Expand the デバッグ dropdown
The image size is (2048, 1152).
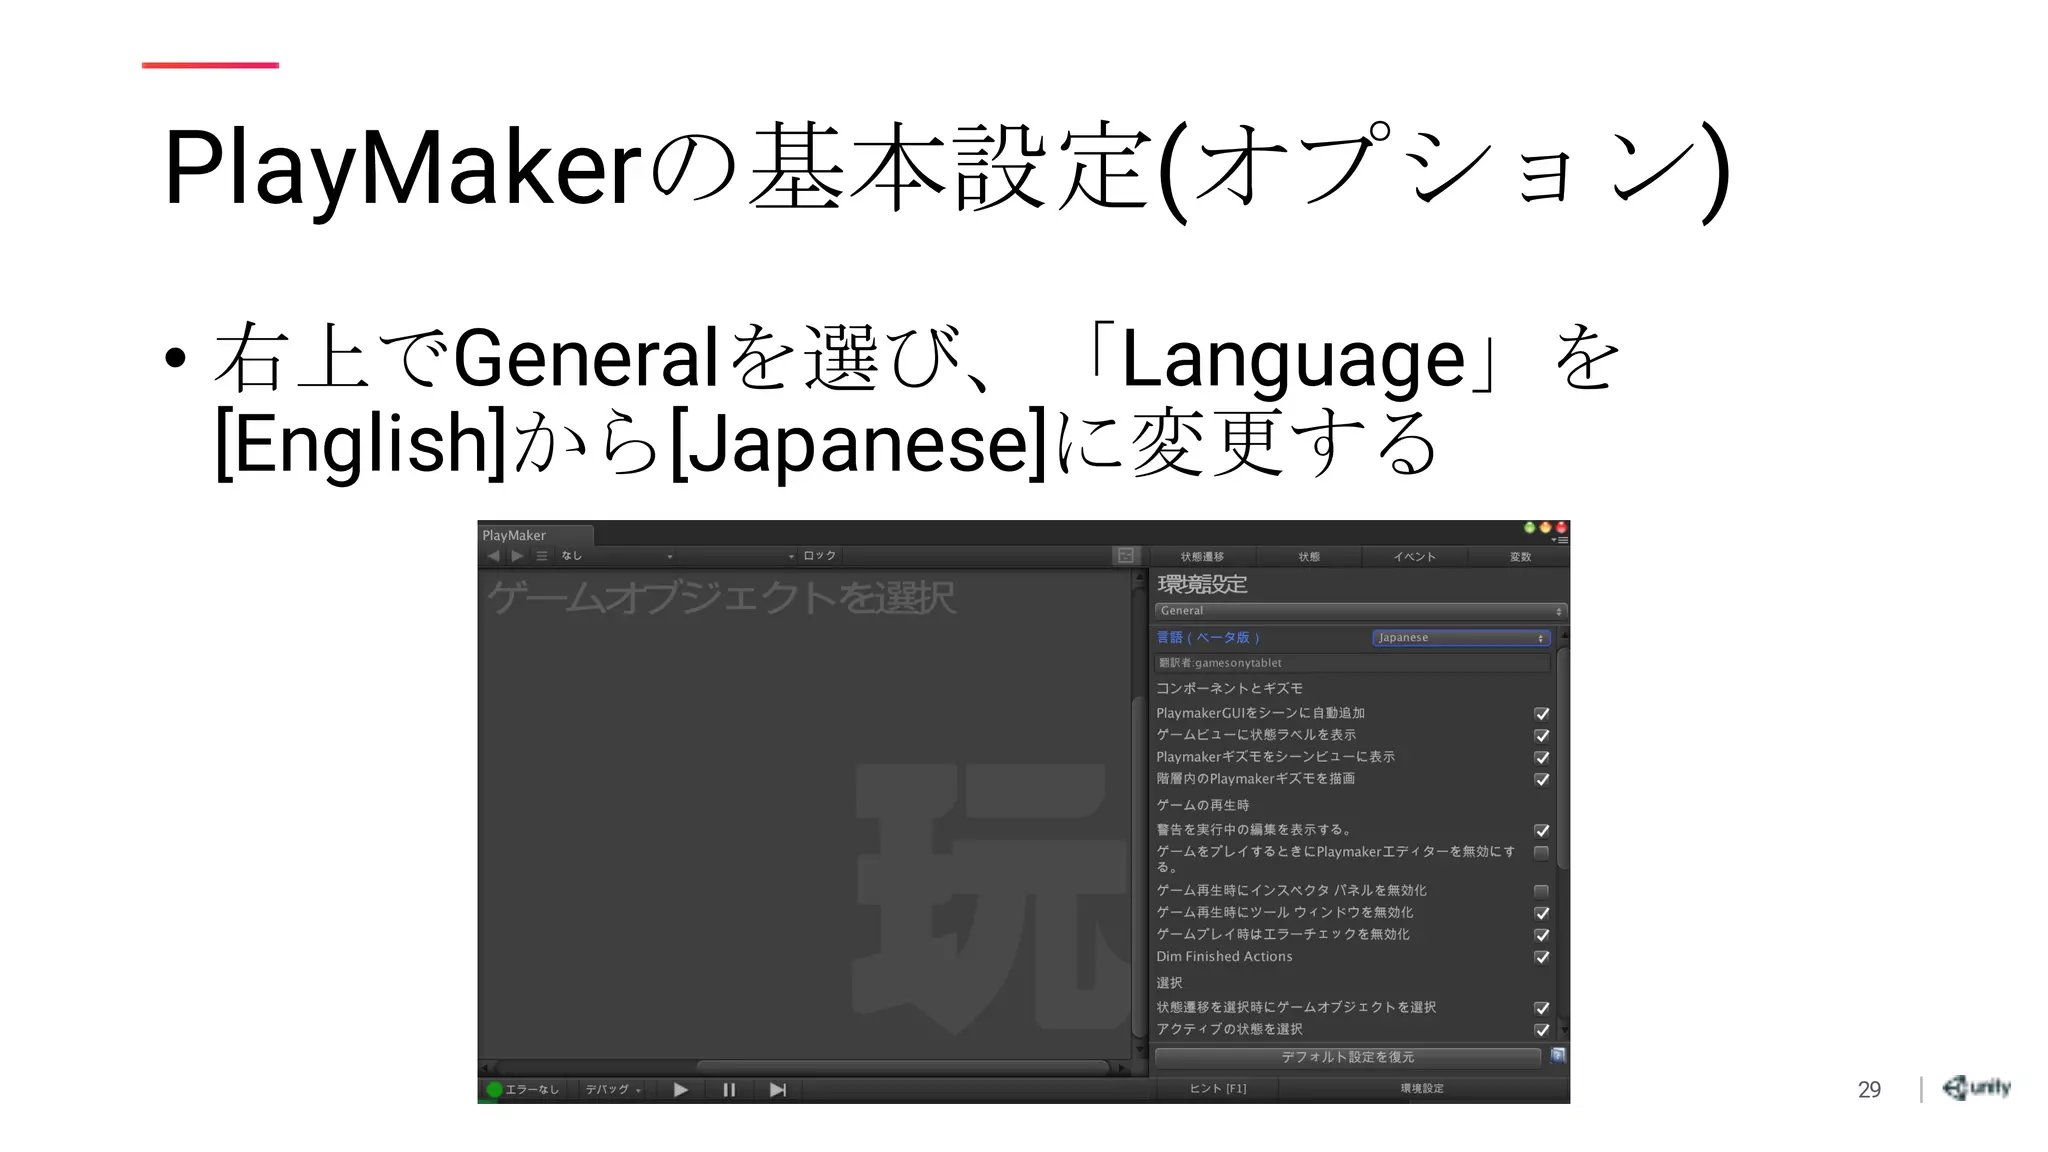[613, 1090]
